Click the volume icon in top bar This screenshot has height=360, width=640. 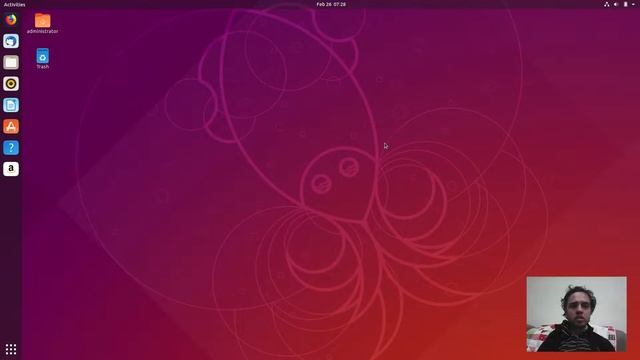[616, 4]
